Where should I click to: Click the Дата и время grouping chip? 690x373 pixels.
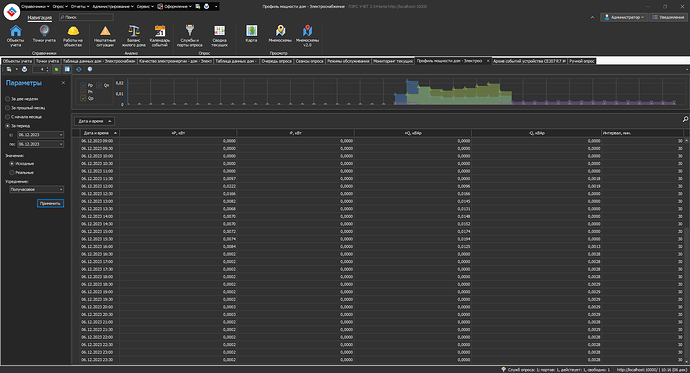click(94, 121)
